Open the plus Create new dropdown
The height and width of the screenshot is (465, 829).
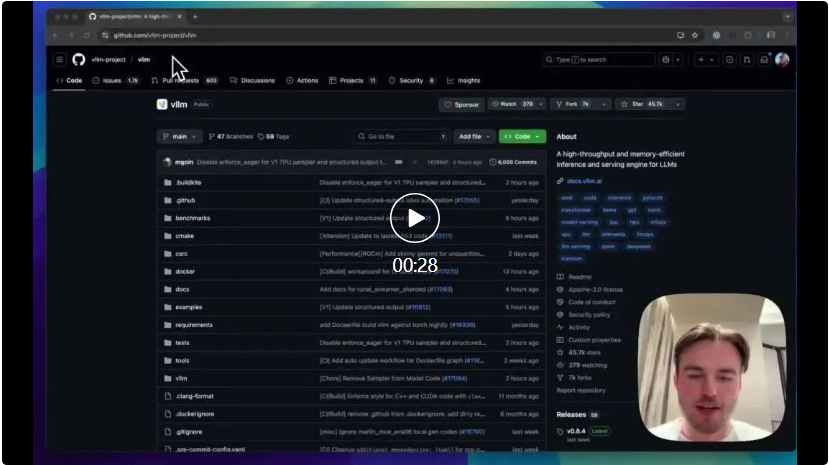[706, 60]
